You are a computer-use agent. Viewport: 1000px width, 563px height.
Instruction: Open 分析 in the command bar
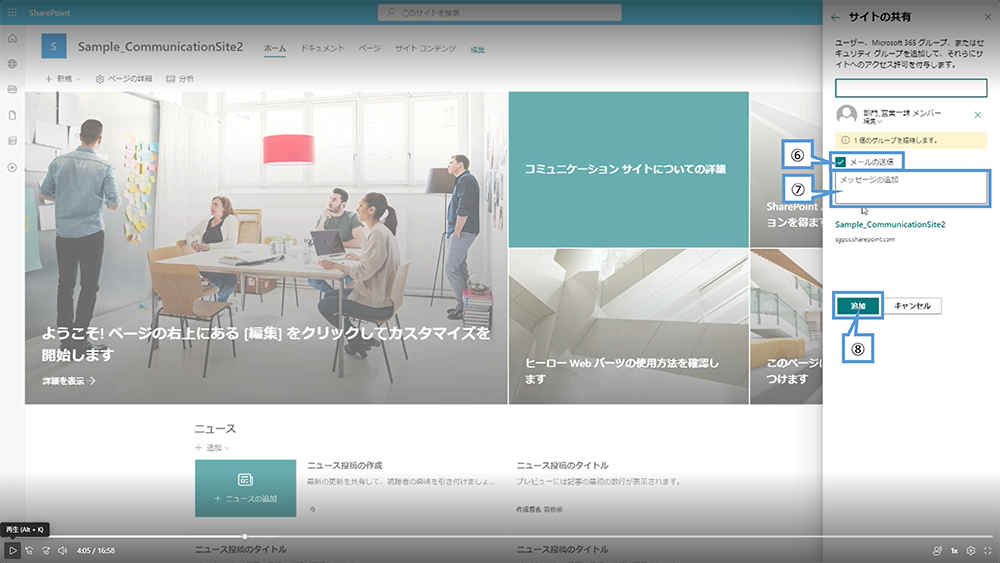(180, 79)
